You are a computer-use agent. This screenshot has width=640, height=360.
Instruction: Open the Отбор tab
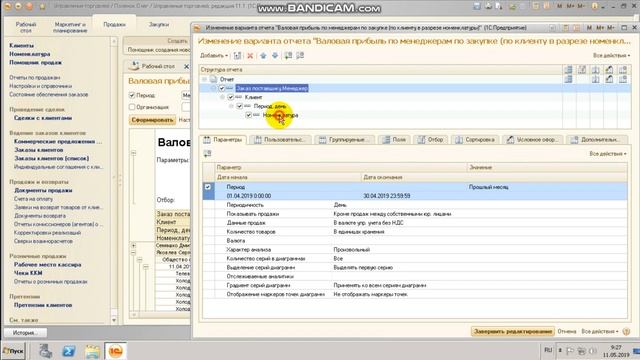431,140
